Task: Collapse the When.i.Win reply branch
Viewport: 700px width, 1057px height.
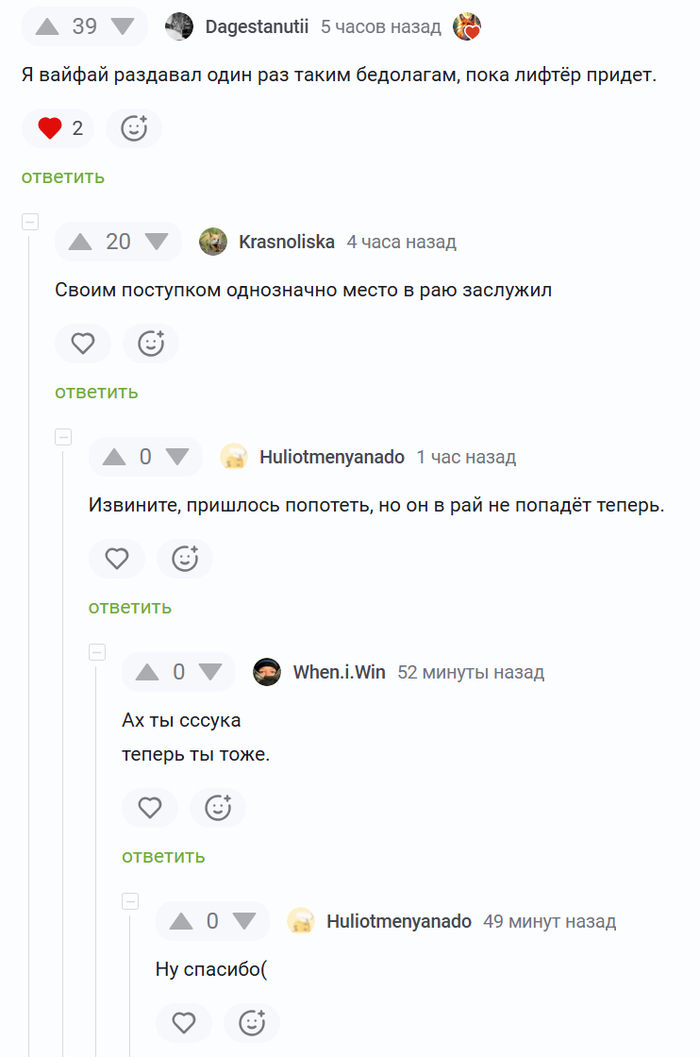Action: (97, 652)
